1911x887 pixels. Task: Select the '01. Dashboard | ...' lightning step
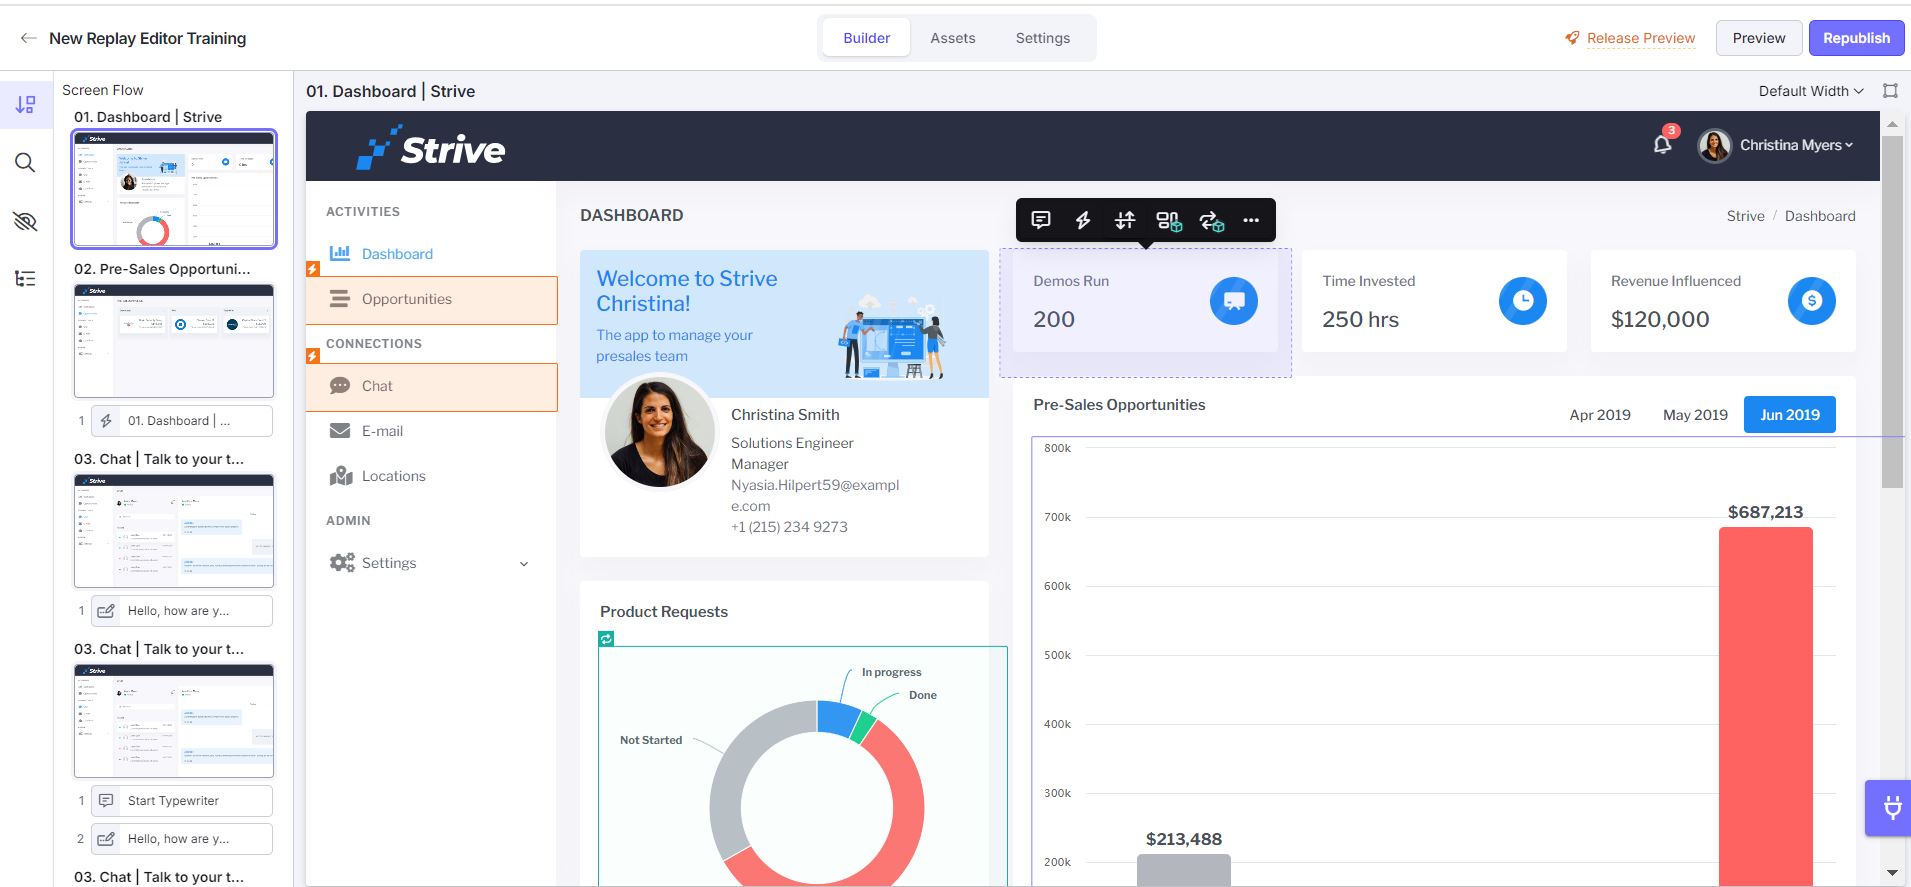tap(182, 421)
